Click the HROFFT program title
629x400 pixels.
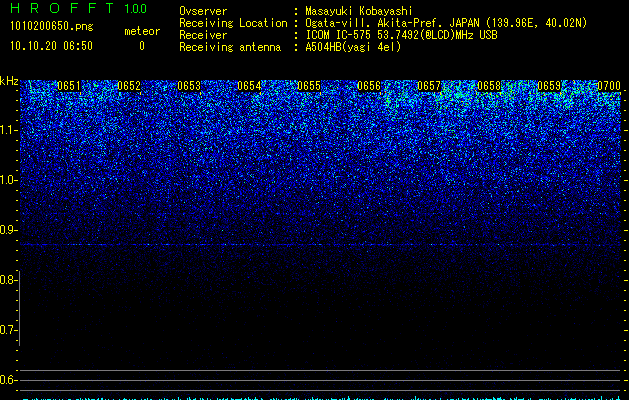63,8
